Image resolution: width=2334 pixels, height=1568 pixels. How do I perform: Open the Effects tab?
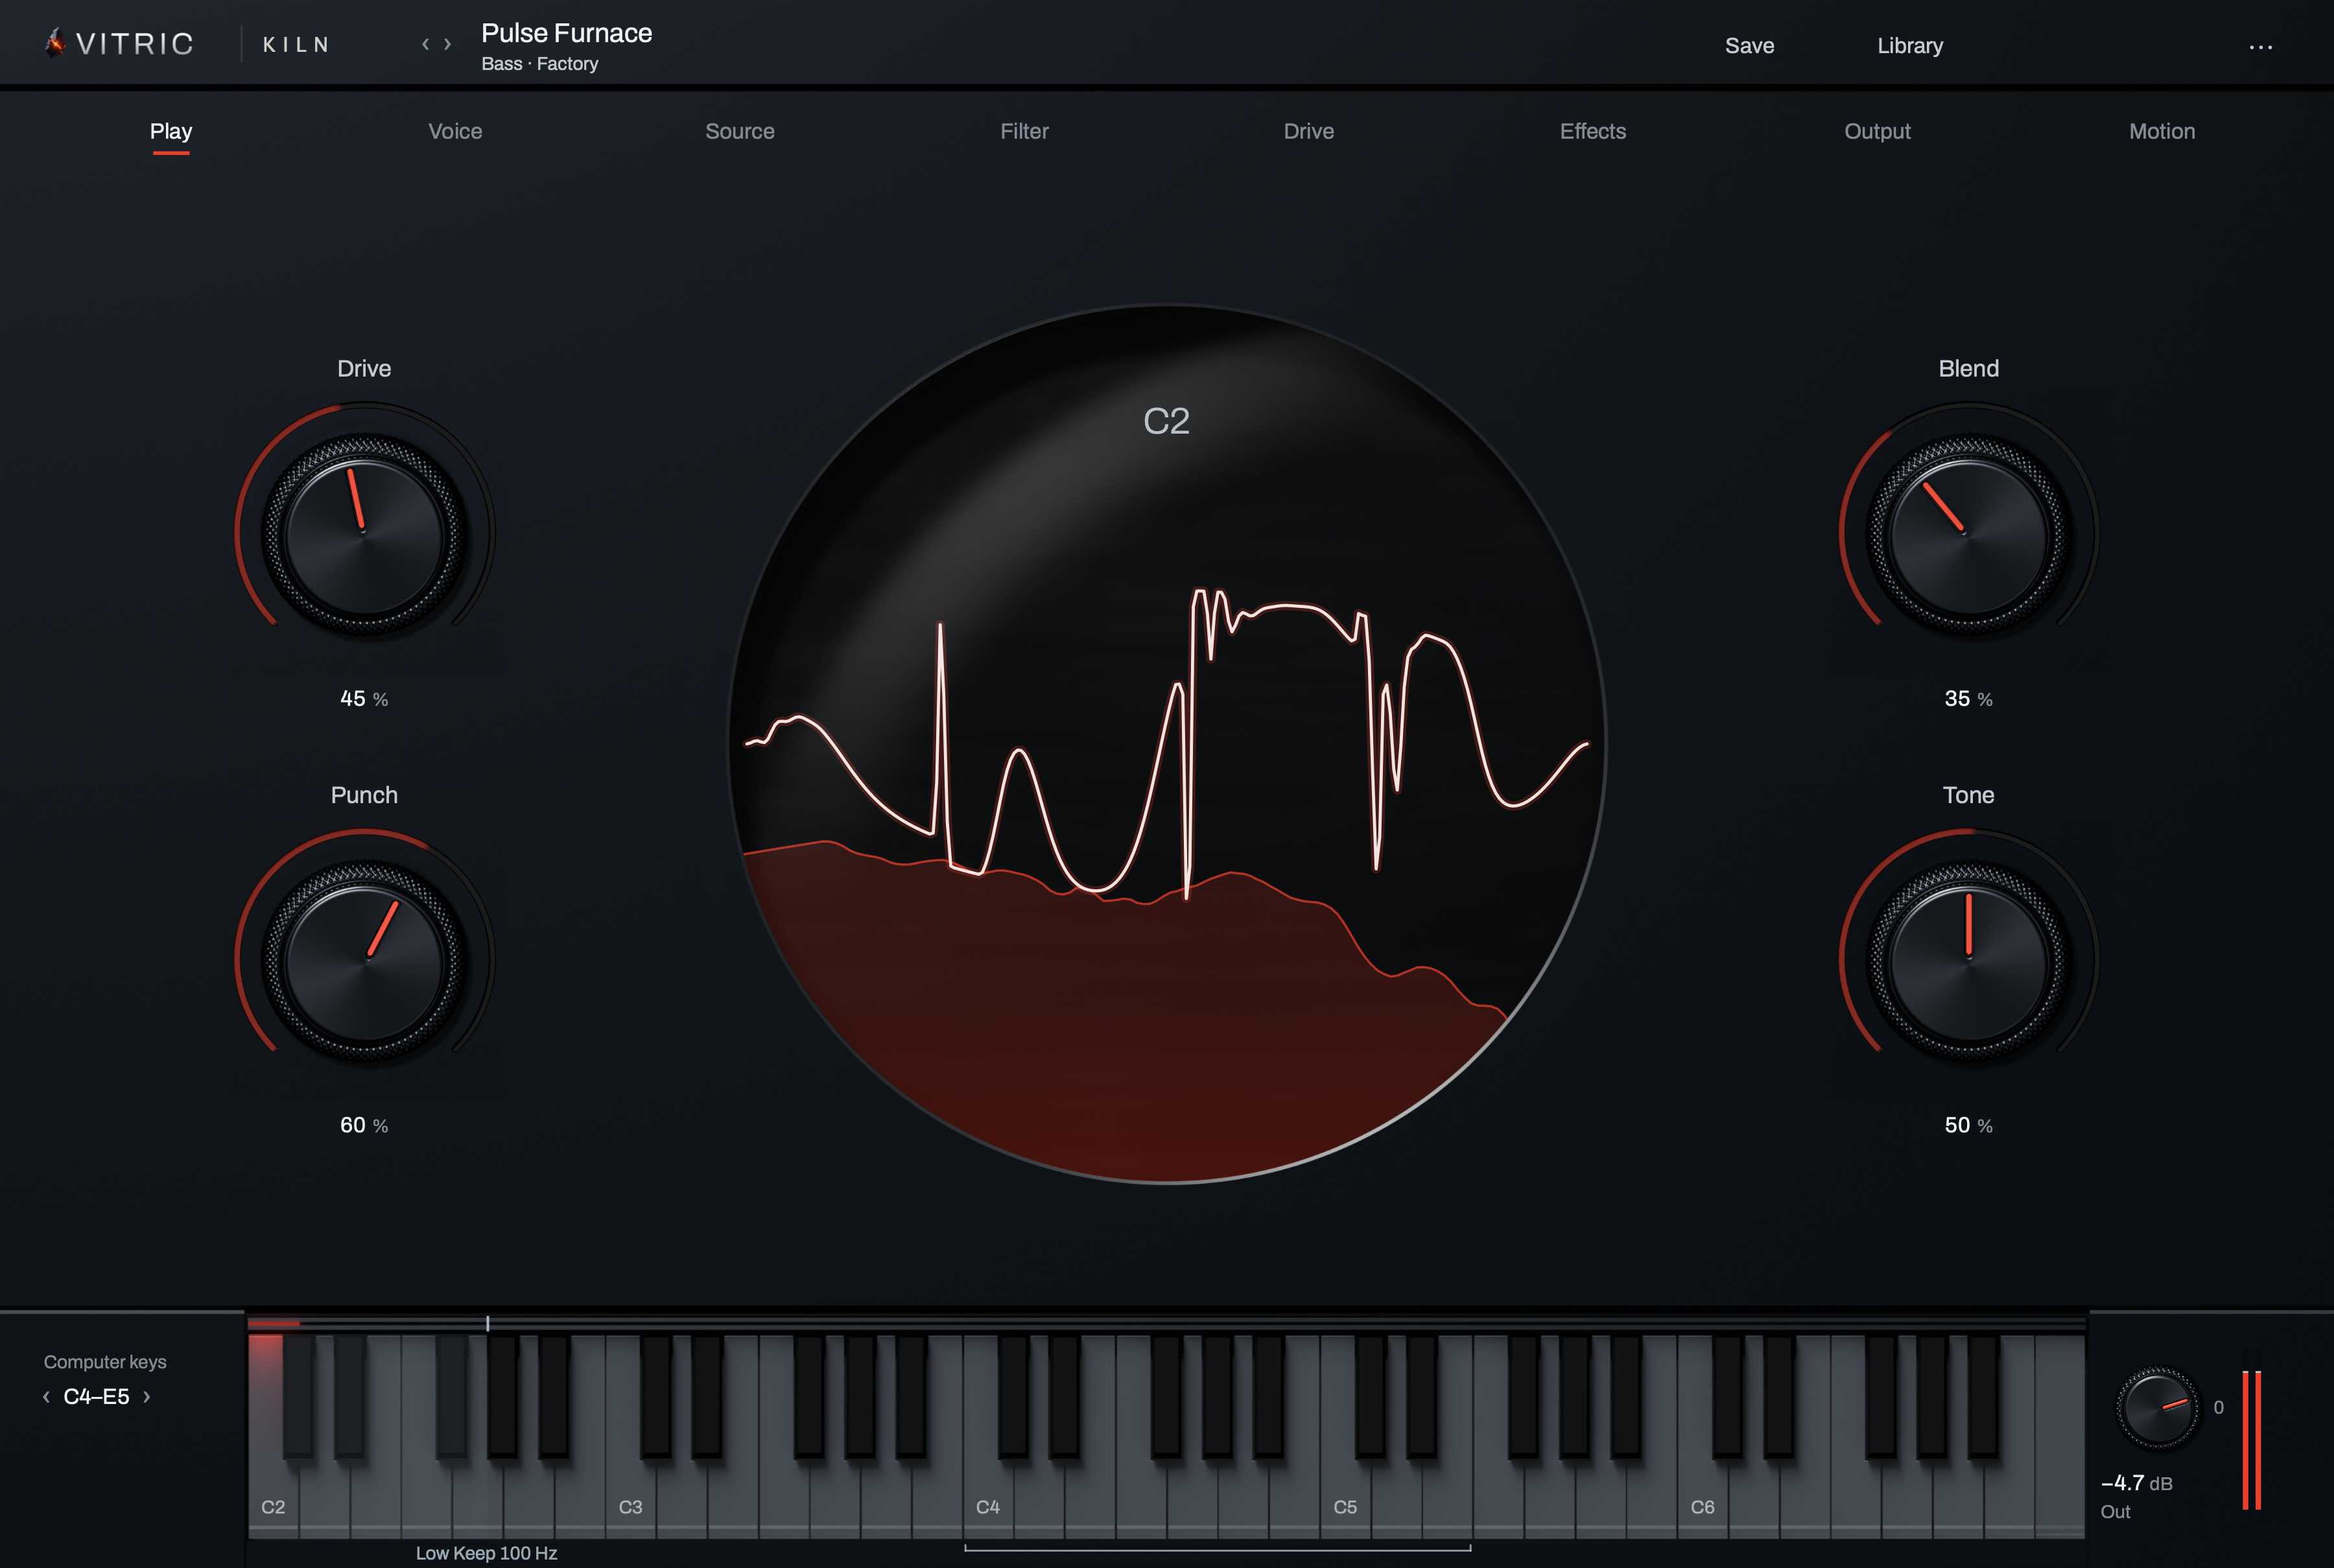tap(1593, 131)
